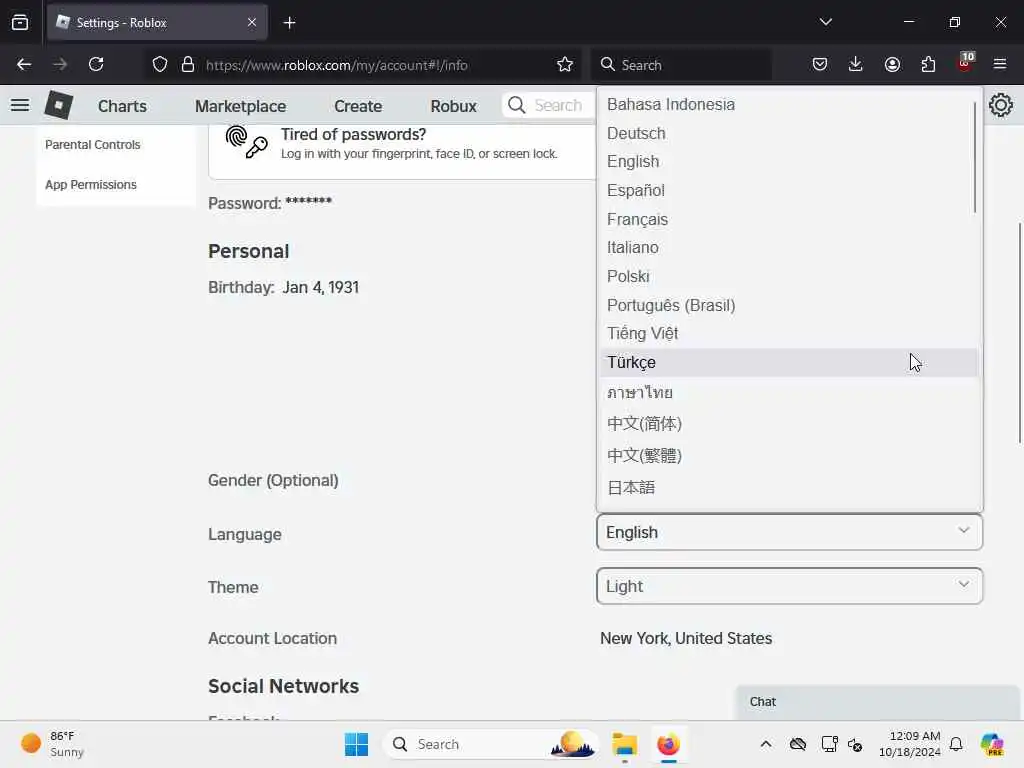
Task: Select Polski language option
Action: [788, 276]
